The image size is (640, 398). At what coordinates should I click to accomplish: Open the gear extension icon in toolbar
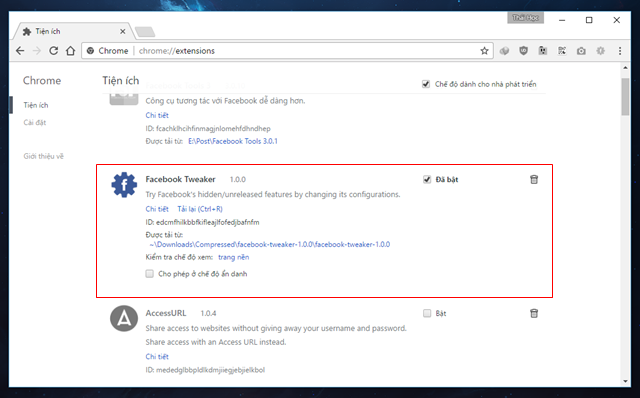(600, 51)
